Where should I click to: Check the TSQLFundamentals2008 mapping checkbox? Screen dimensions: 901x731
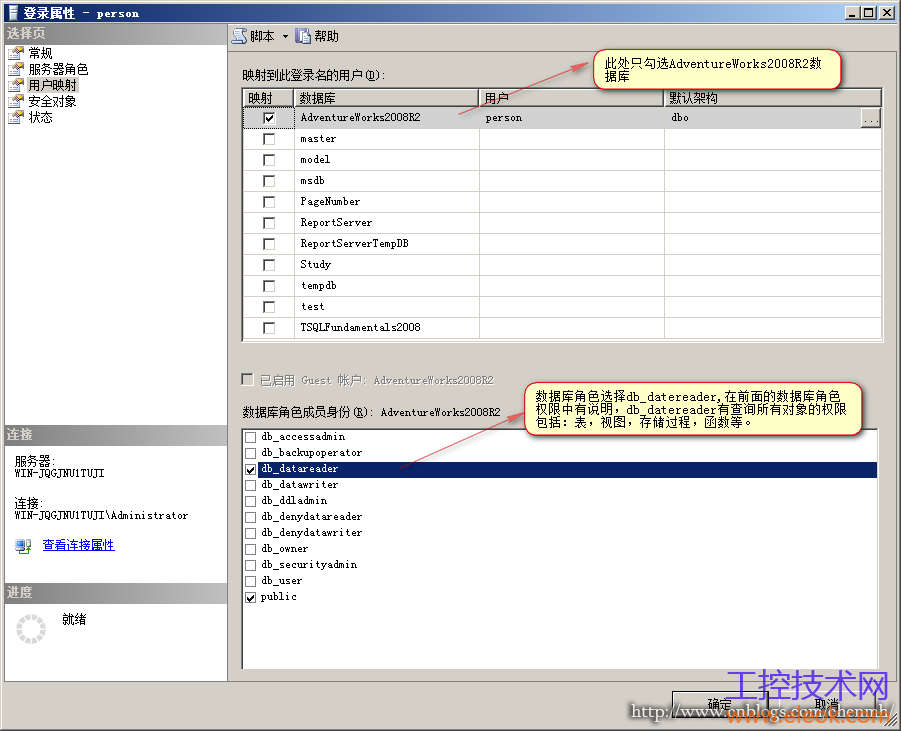coord(269,328)
